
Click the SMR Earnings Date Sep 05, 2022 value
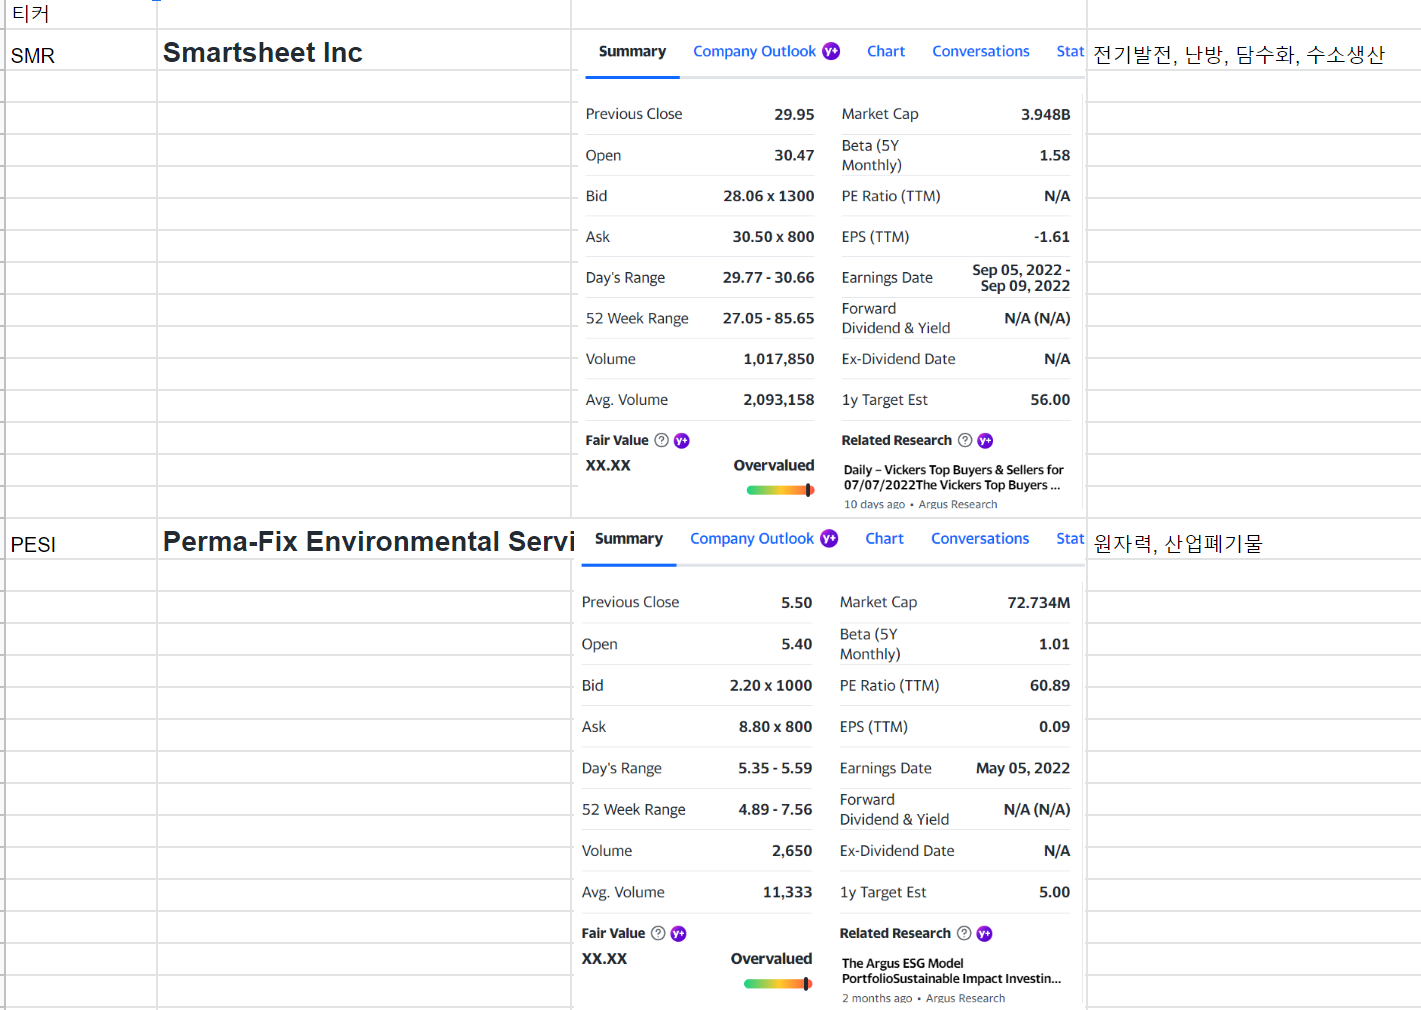[1021, 278]
